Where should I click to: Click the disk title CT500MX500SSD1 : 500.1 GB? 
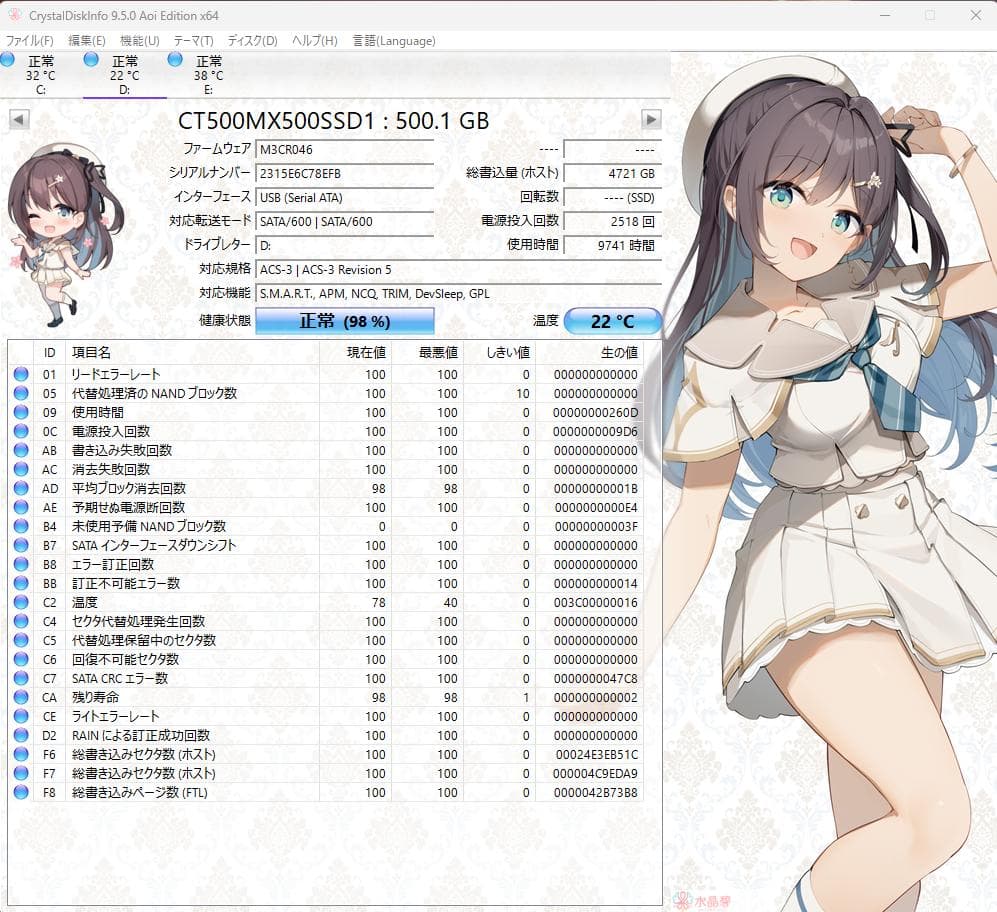pyautogui.click(x=333, y=120)
